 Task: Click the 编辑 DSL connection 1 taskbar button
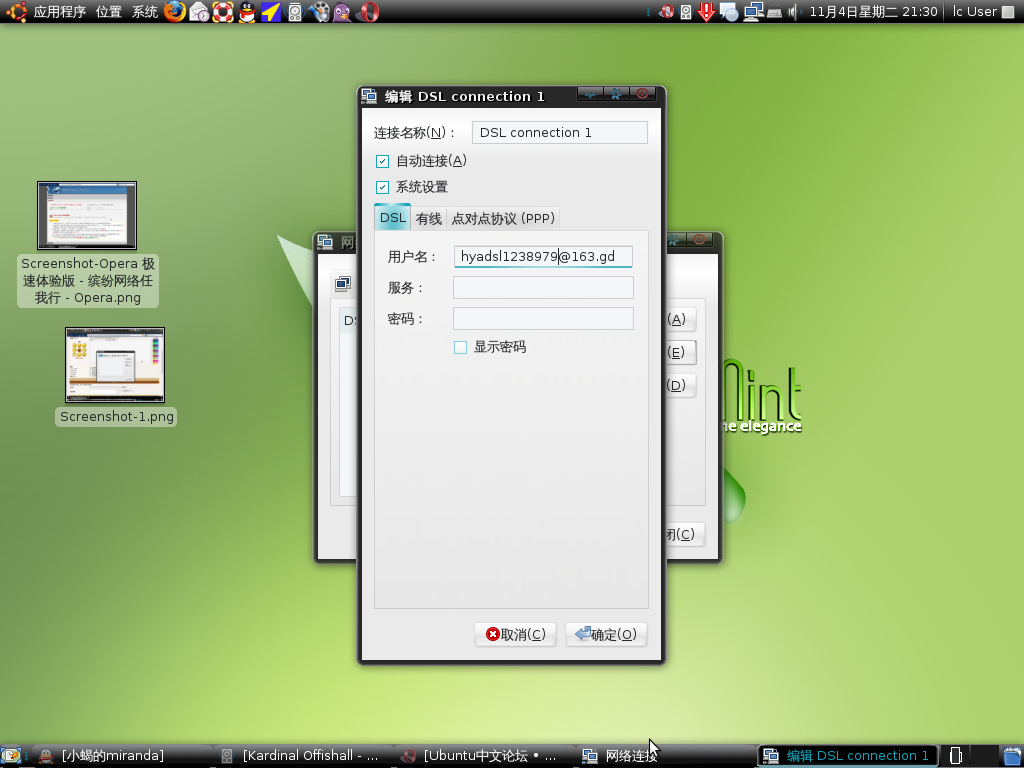pos(847,756)
